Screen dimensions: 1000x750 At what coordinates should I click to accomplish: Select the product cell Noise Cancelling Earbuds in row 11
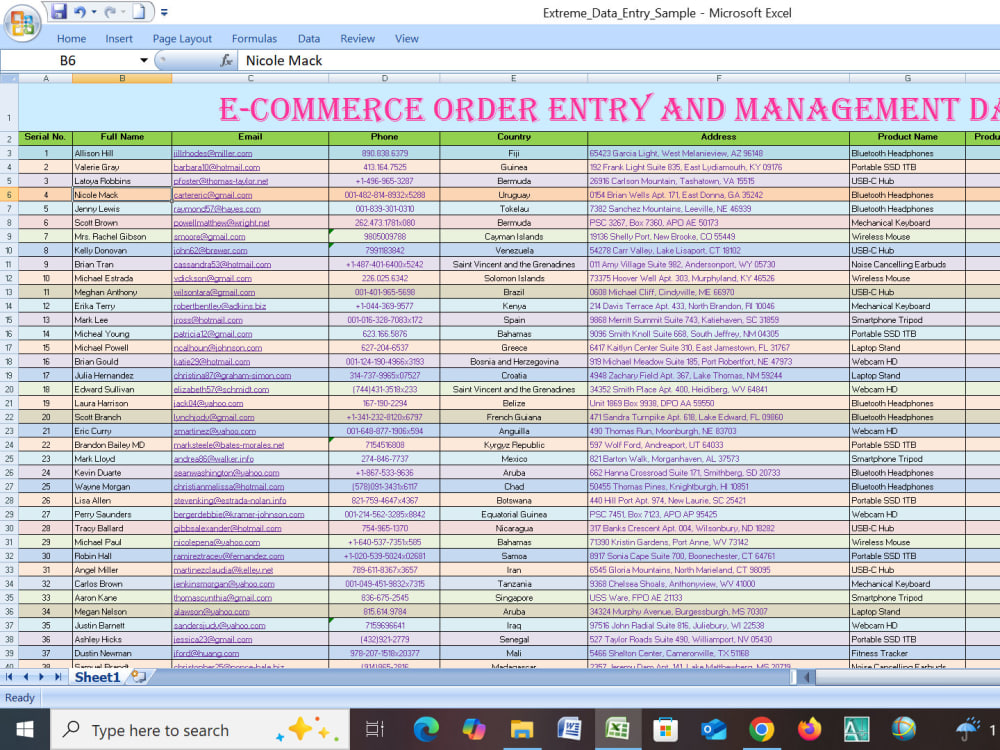(x=907, y=265)
